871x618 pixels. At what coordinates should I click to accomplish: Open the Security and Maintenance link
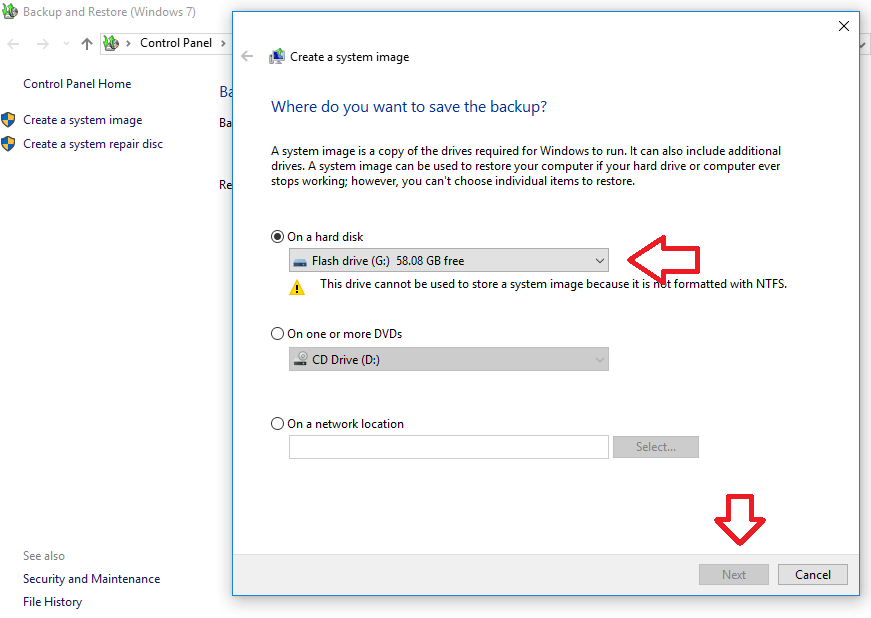click(x=91, y=579)
